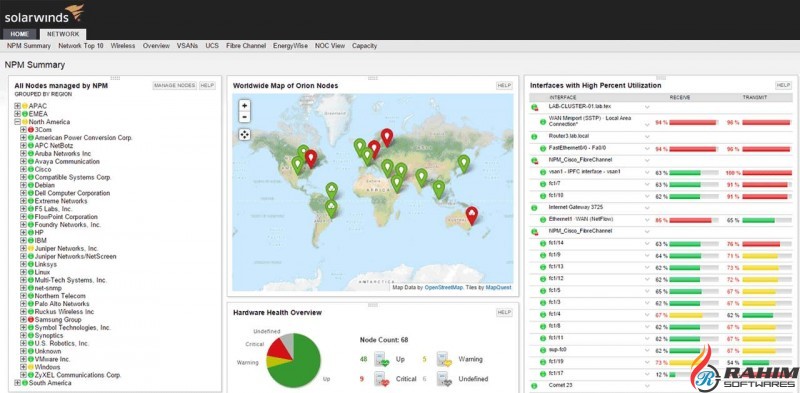This screenshot has width=800, height=393.
Task: Click the red map pin in North America
Action: [311, 159]
